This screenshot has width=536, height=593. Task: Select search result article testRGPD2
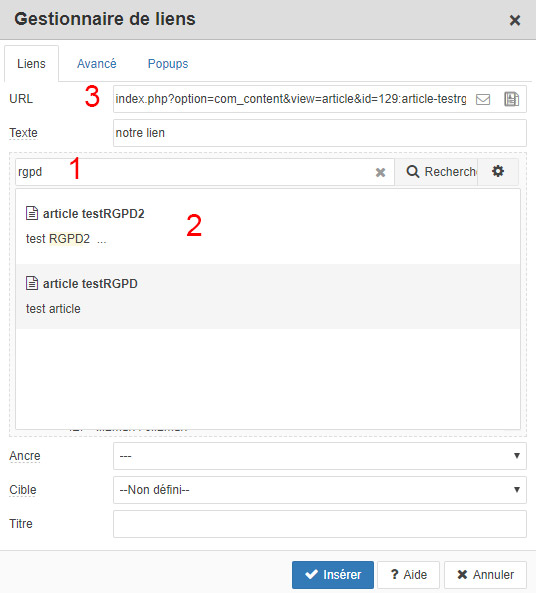268,227
